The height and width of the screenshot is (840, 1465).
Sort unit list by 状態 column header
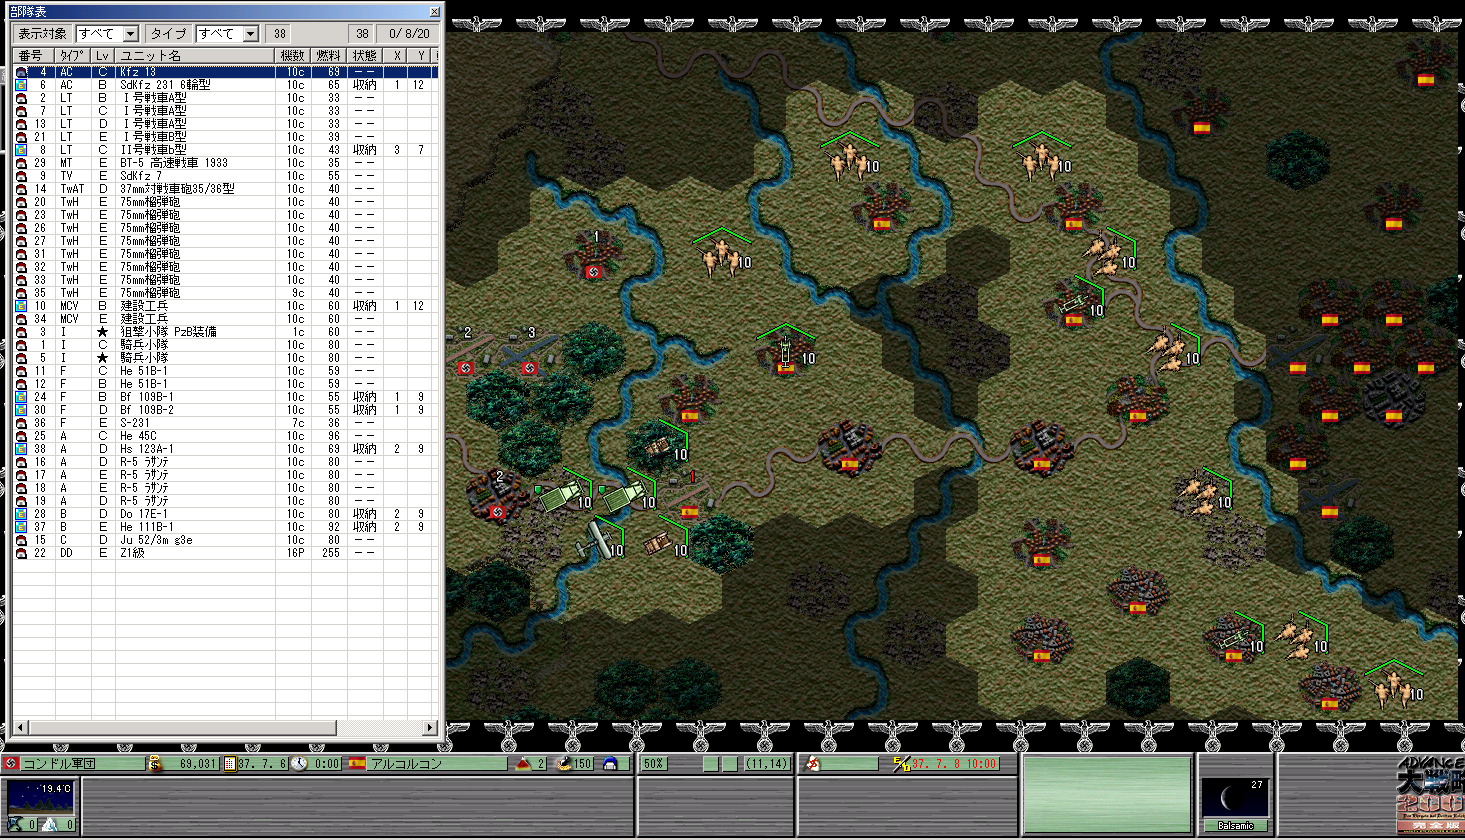365,56
